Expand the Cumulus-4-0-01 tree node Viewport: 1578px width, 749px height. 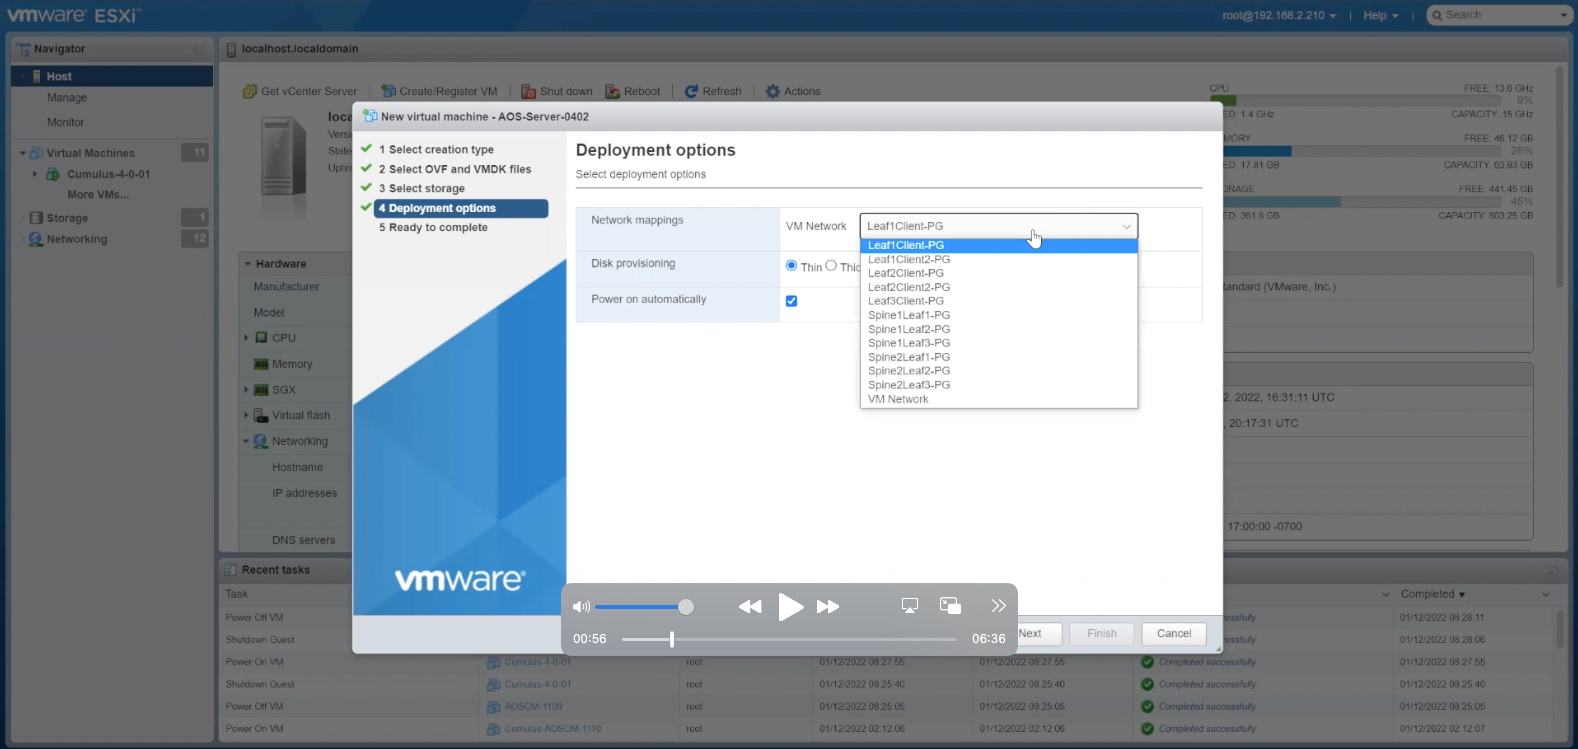pyautogui.click(x=35, y=174)
